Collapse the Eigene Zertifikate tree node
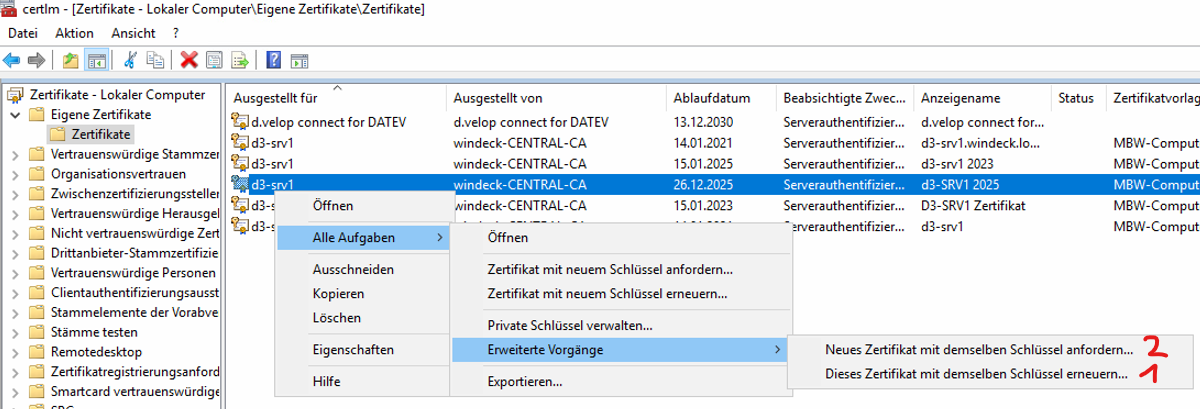 pyautogui.click(x=15, y=115)
